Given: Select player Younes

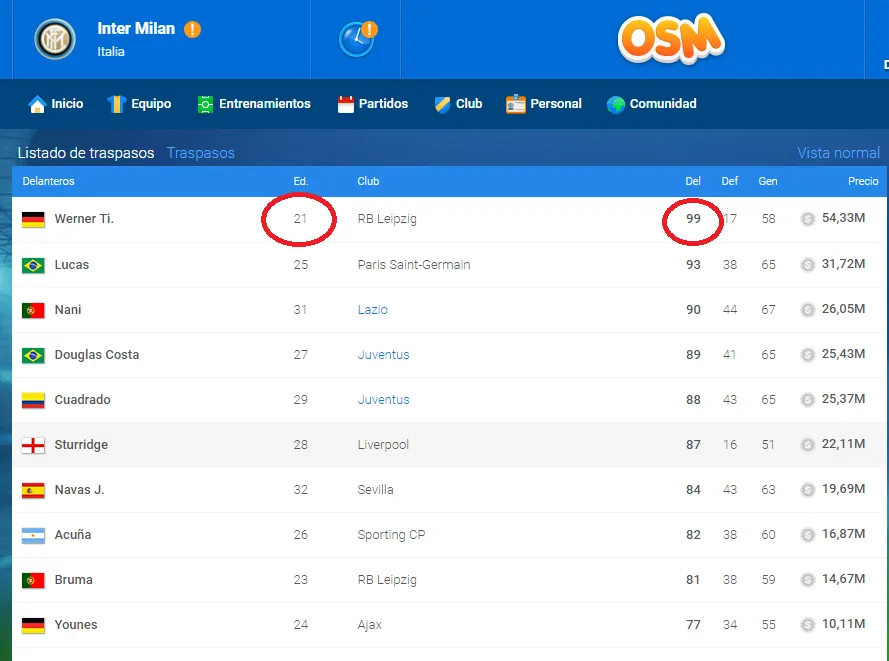Looking at the screenshot, I should 75,625.
